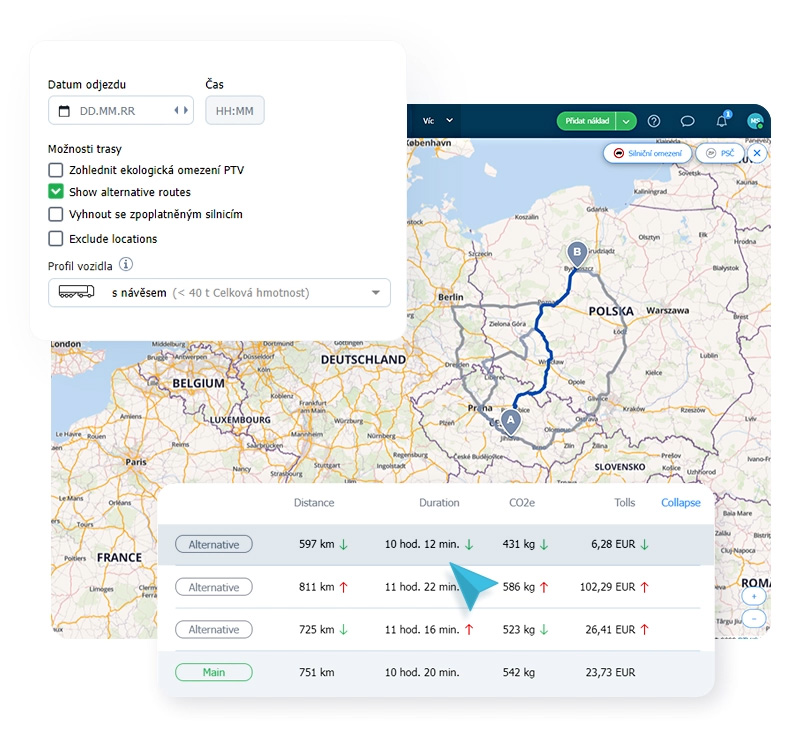Select the Main route row

pyautogui.click(x=436, y=672)
